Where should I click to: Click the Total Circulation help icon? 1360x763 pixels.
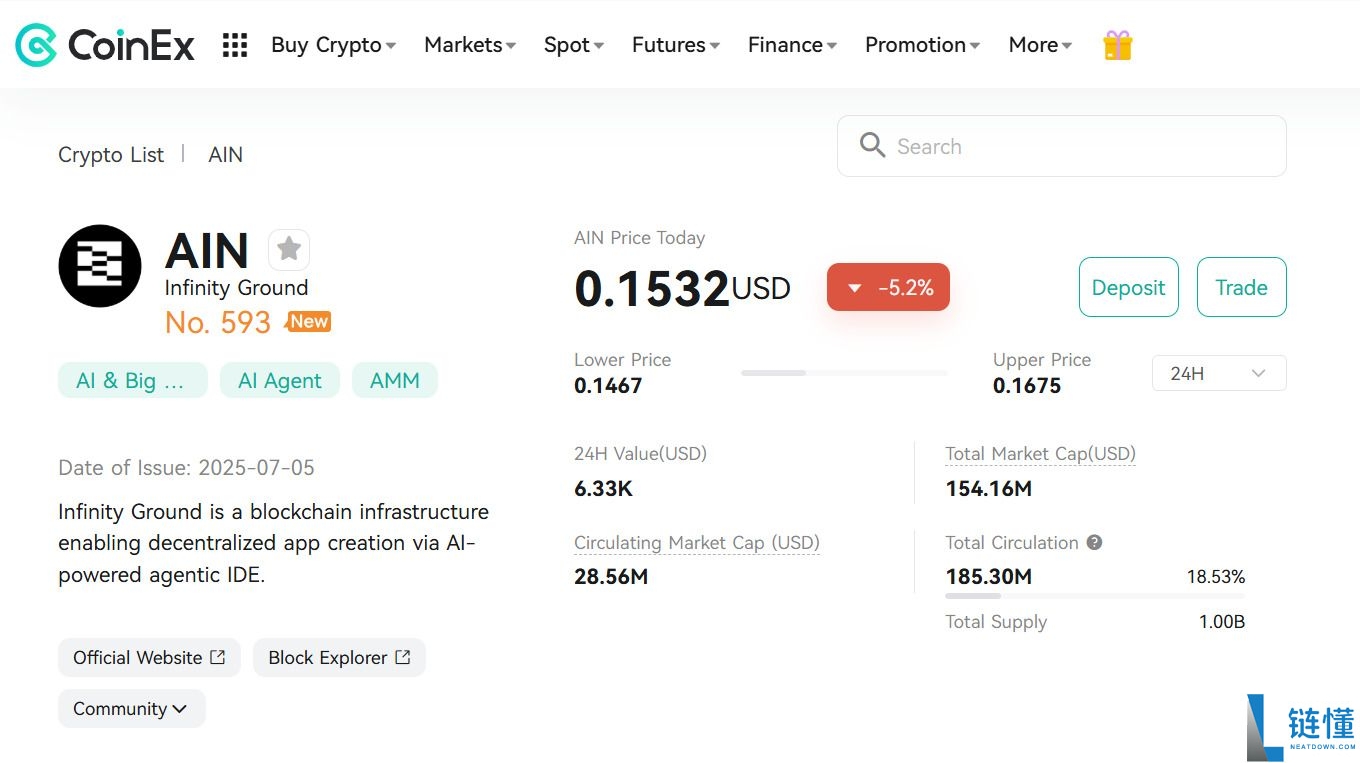click(x=1094, y=542)
